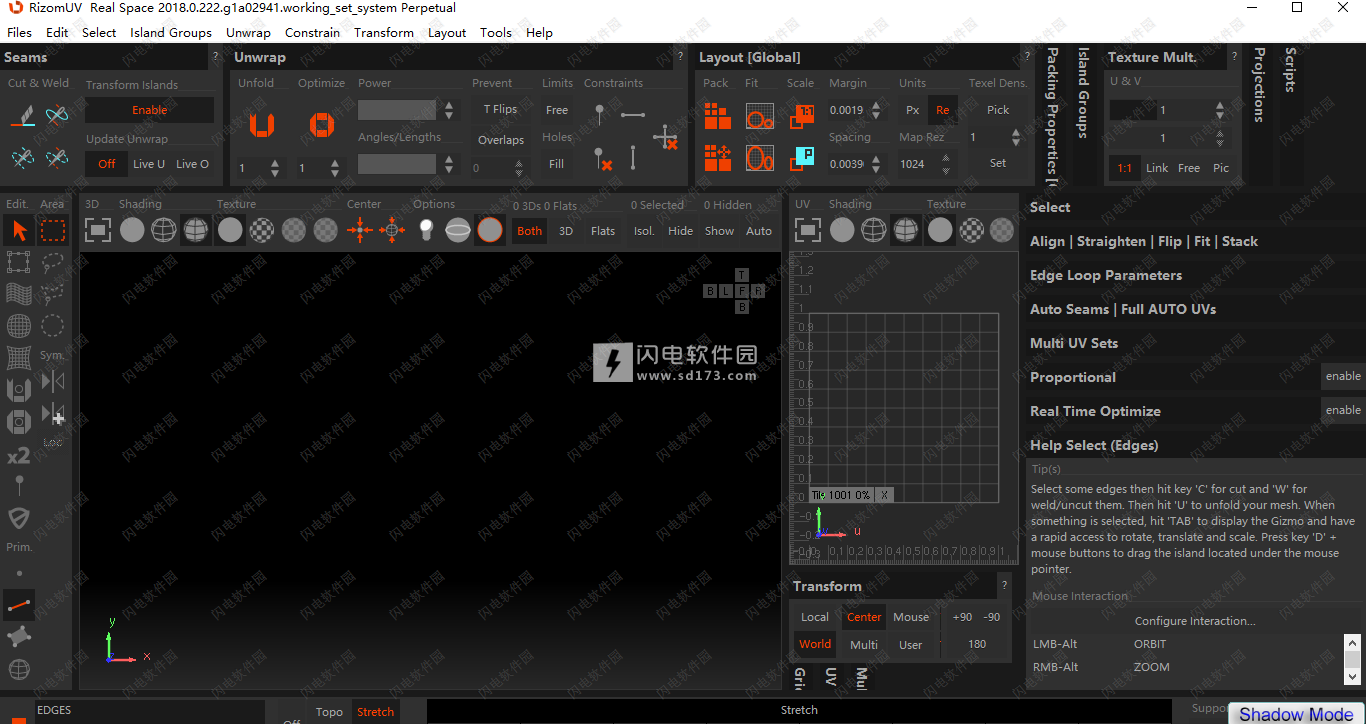
Task: Click the orange Unfold U icon
Action: [x=262, y=125]
